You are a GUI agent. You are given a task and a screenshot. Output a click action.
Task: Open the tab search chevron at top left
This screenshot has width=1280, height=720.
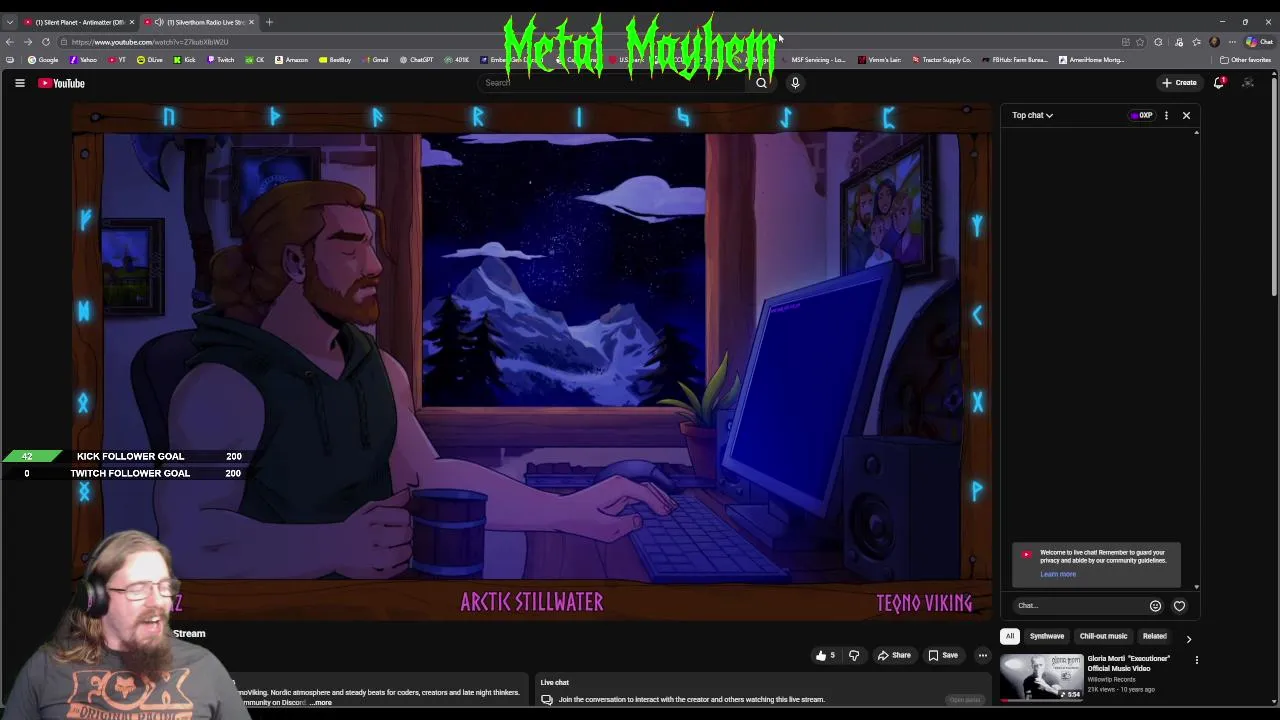[10, 22]
